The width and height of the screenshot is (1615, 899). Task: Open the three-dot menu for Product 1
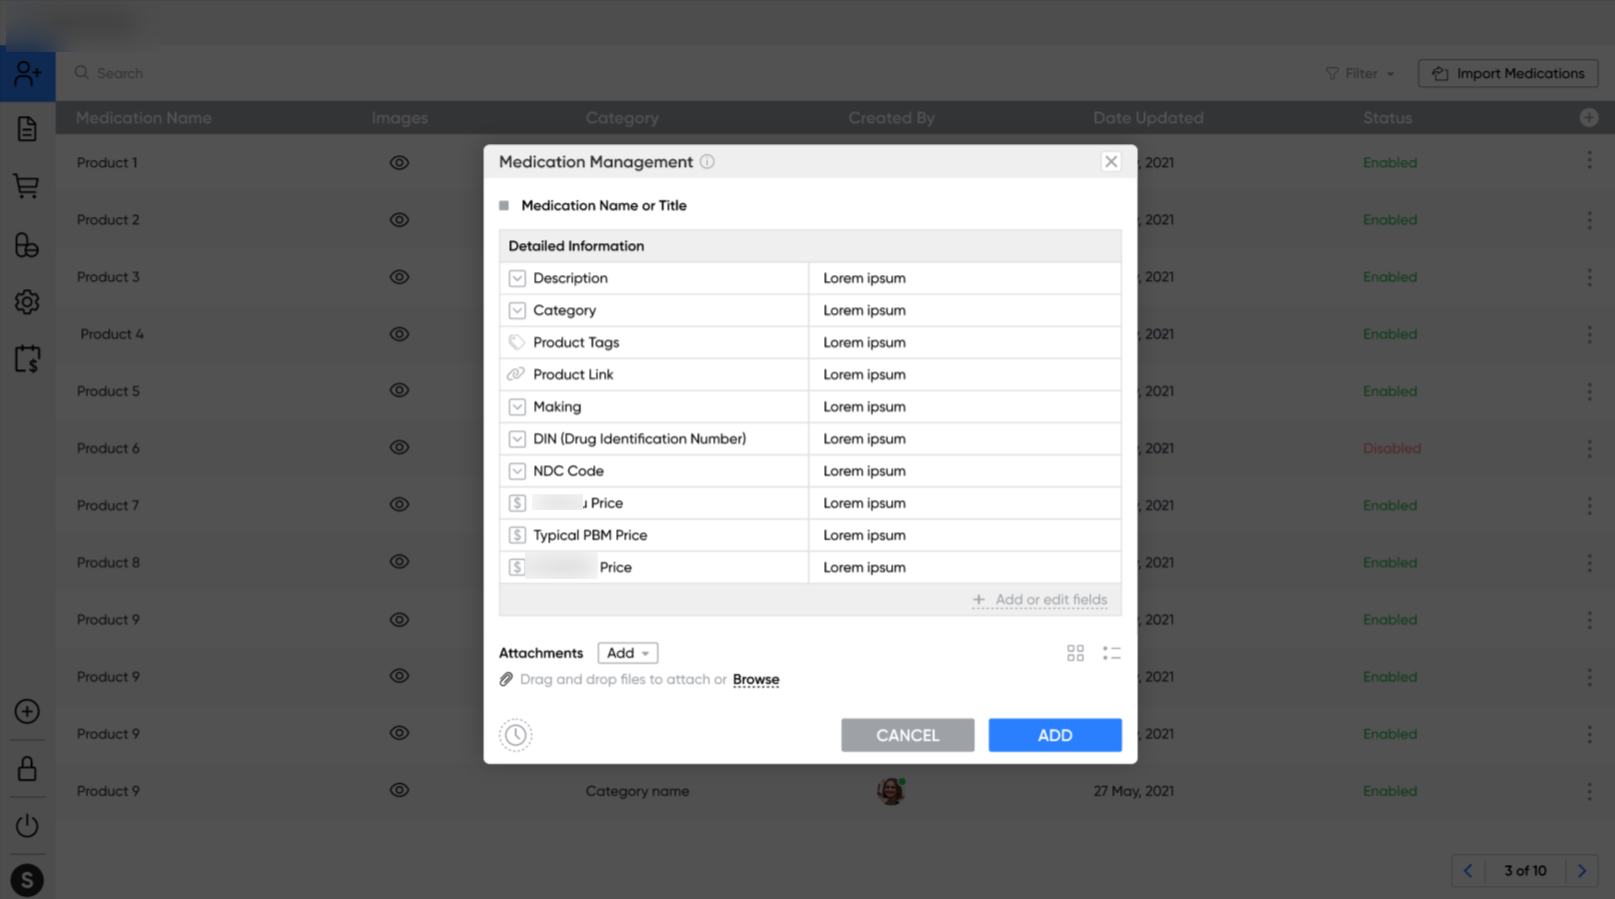click(x=1589, y=162)
